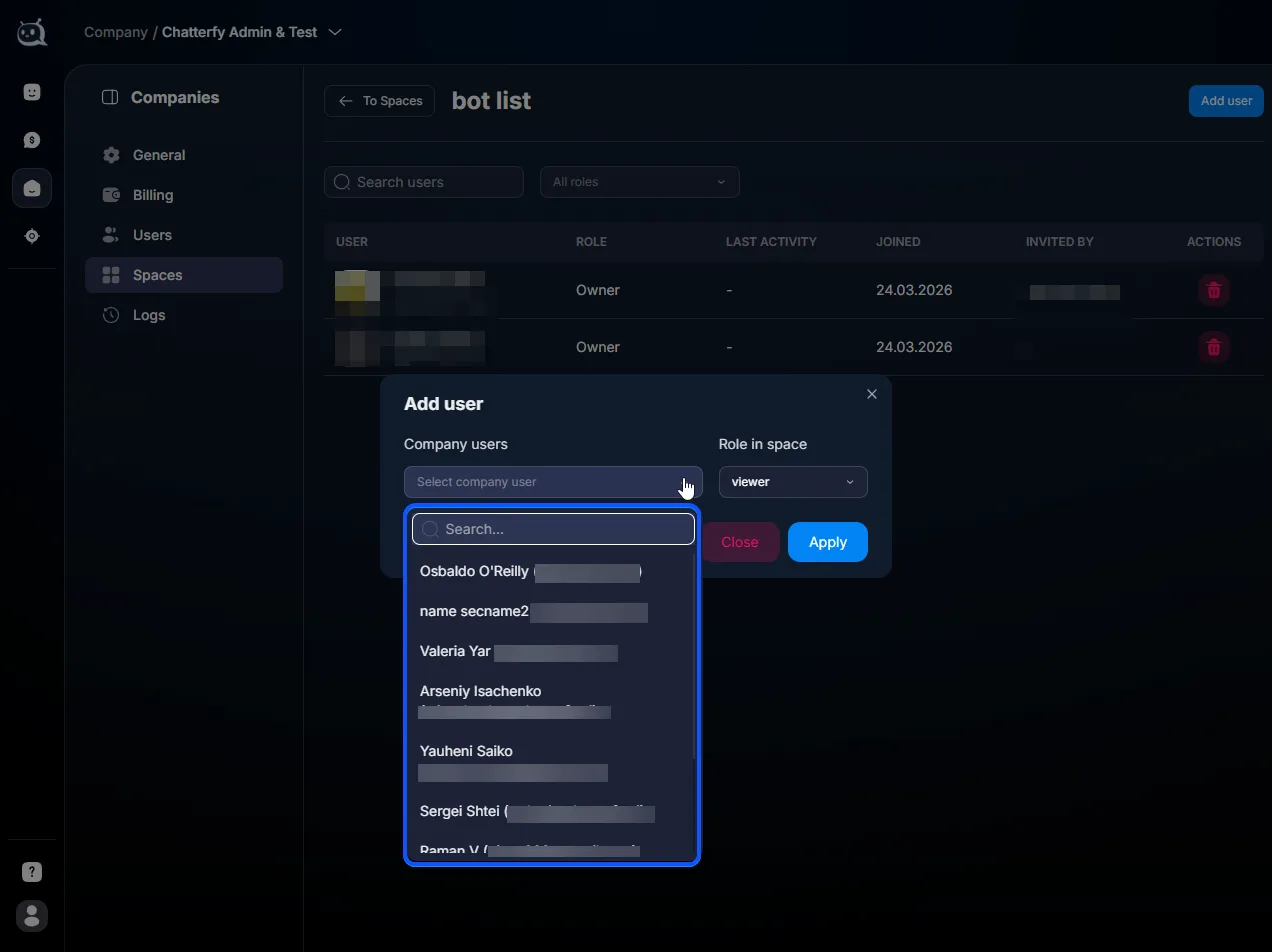Click the grid icon next to Spaces
The height and width of the screenshot is (952, 1272).
click(x=111, y=275)
